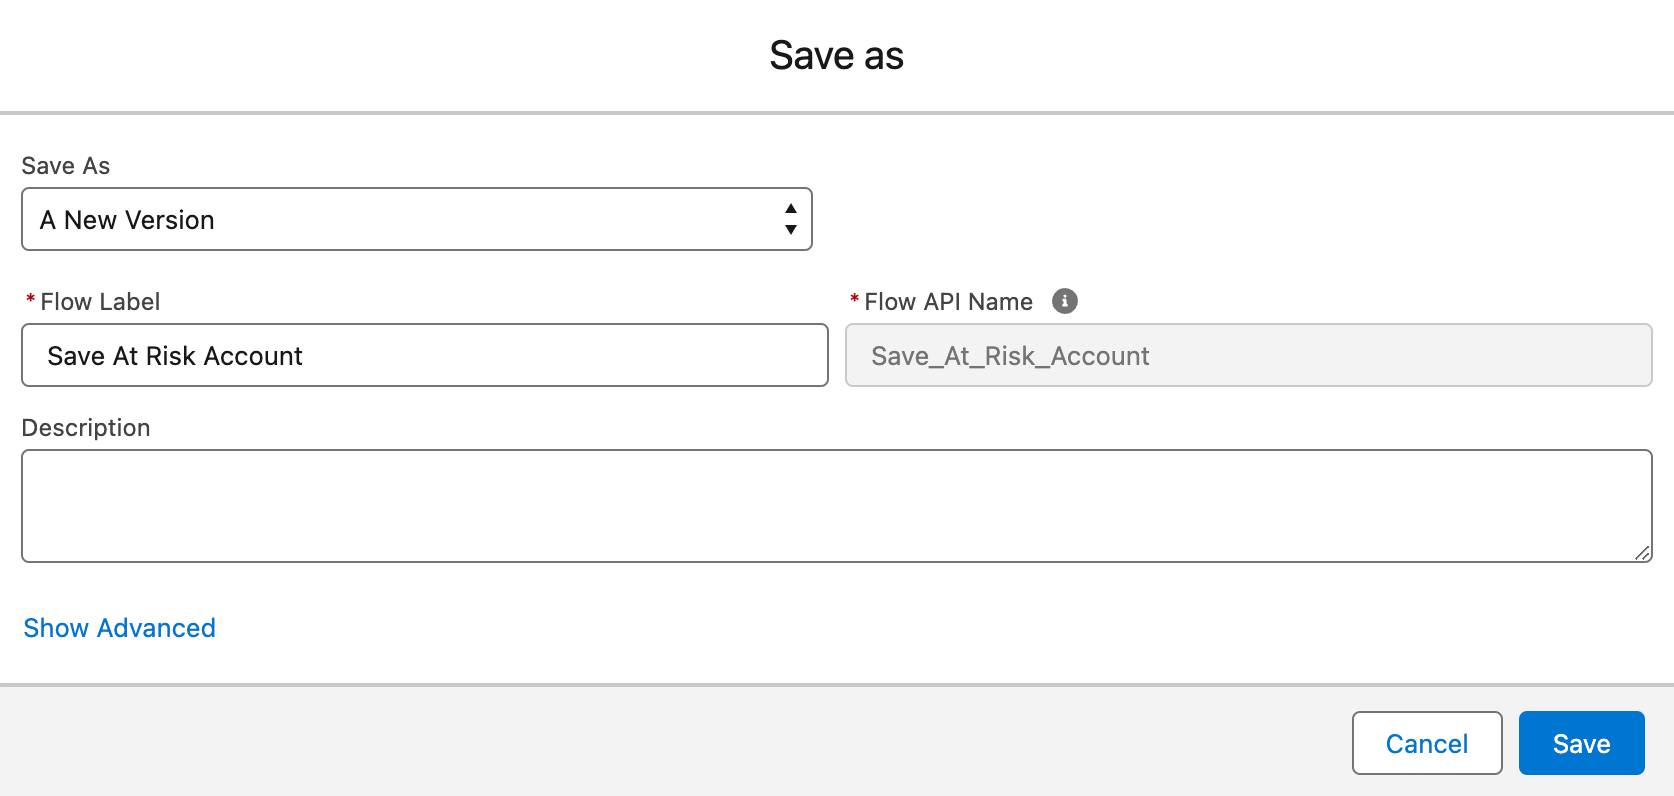Image resolution: width=1674 pixels, height=796 pixels.
Task: Click the info icon next to Flow API Name
Action: tap(1064, 301)
